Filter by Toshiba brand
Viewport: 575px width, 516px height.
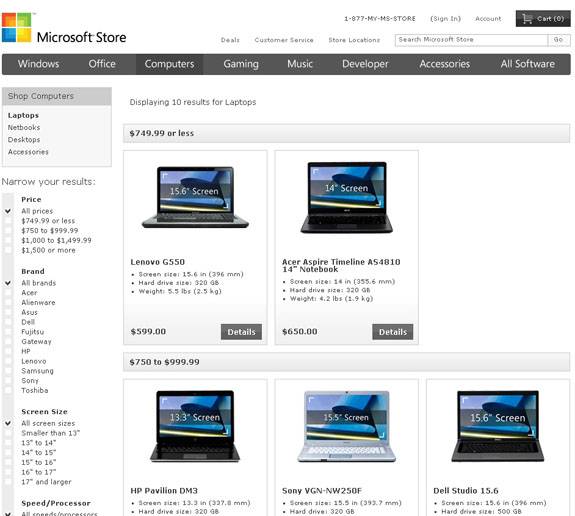[x=8, y=390]
